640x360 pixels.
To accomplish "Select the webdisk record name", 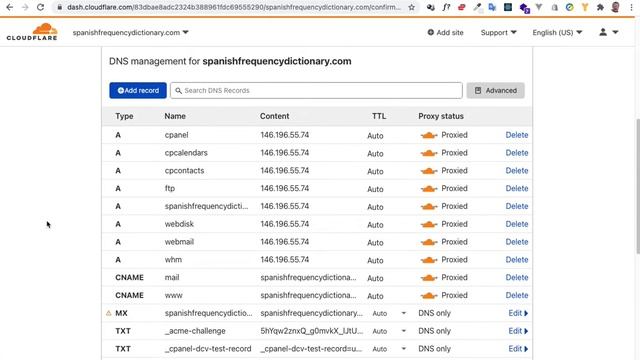I will pyautogui.click(x=179, y=224).
